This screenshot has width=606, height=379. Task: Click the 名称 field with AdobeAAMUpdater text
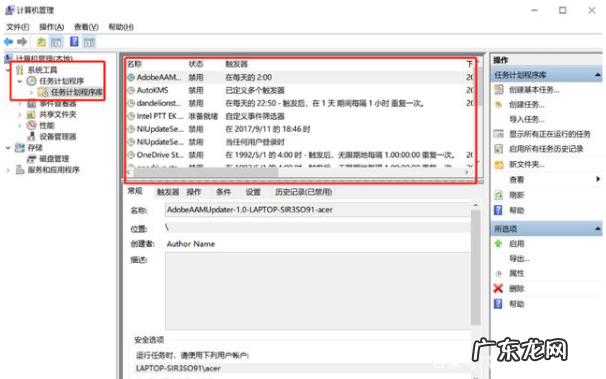(x=318, y=210)
